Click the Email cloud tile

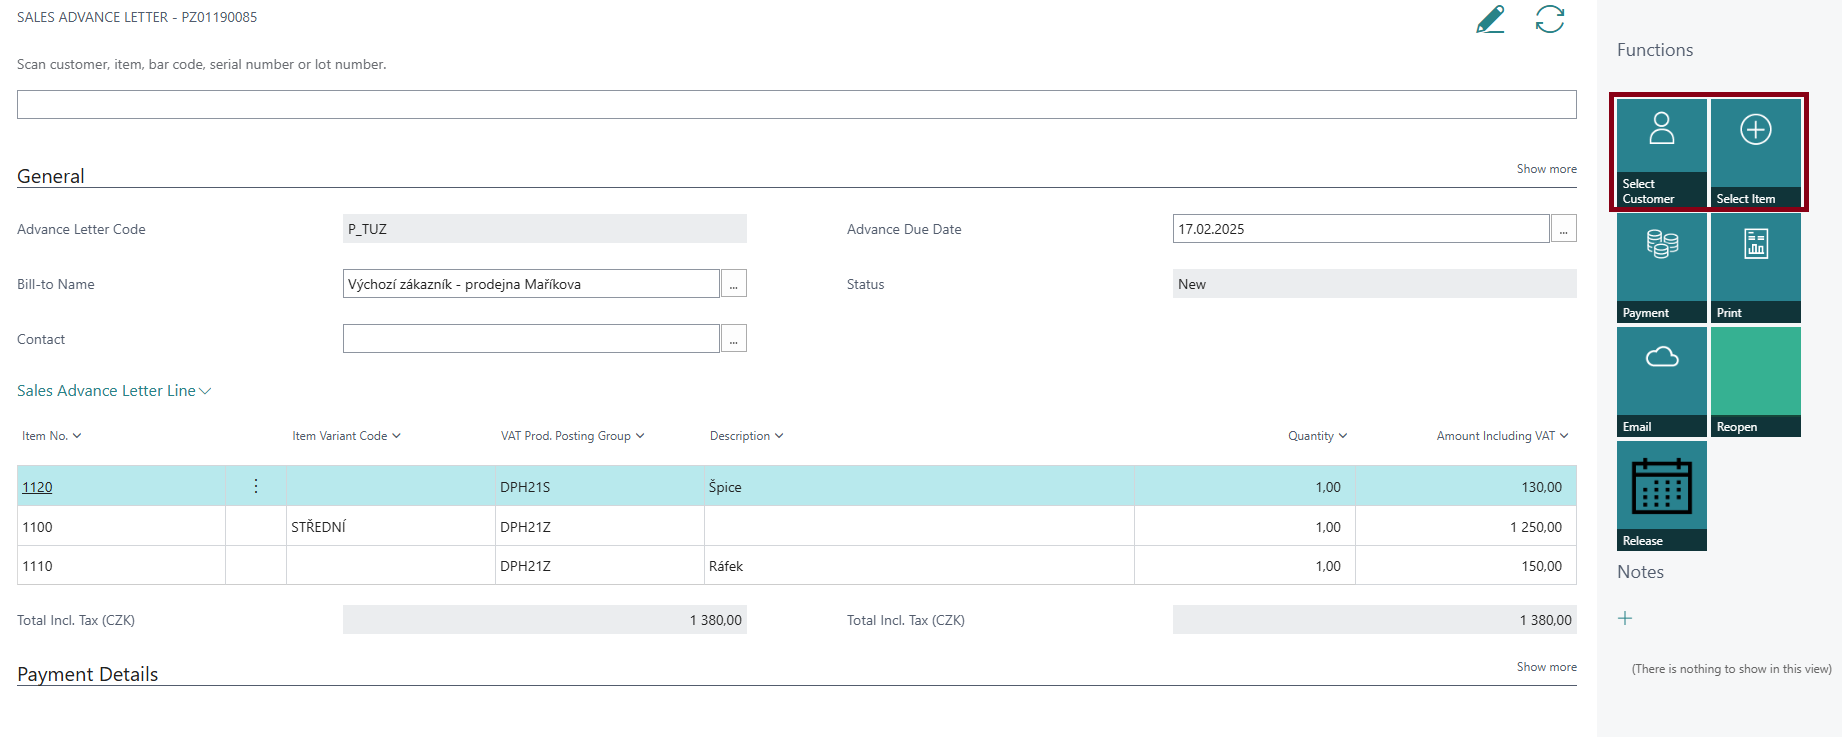pyautogui.click(x=1661, y=382)
